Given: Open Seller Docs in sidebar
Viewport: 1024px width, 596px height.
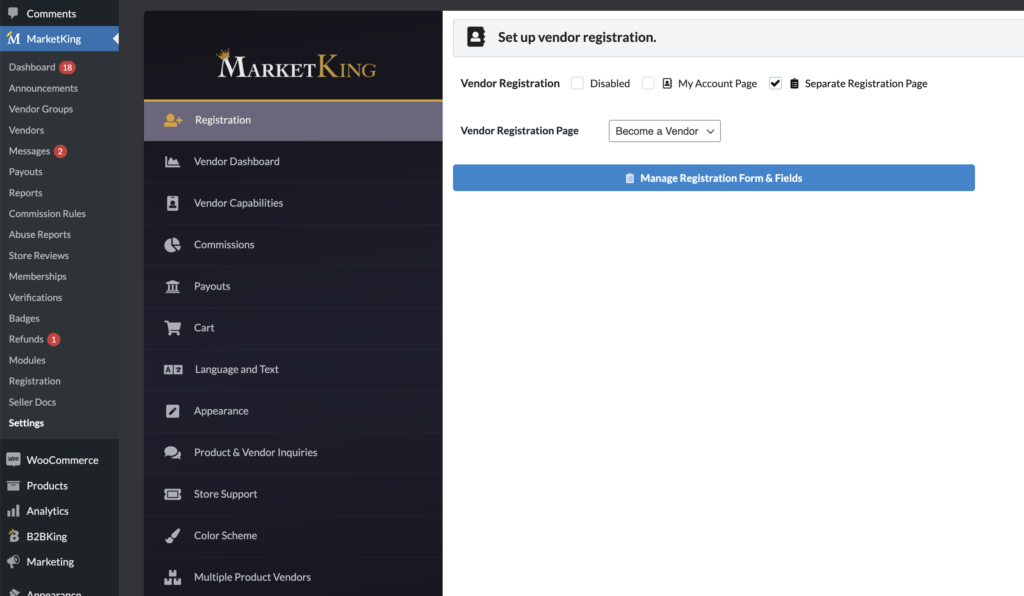Looking at the screenshot, I should [x=32, y=402].
